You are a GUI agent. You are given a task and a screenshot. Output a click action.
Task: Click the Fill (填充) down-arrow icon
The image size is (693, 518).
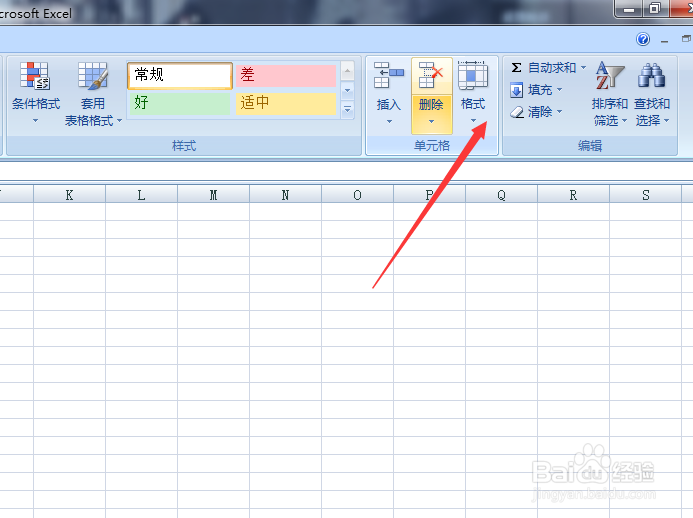(516, 90)
